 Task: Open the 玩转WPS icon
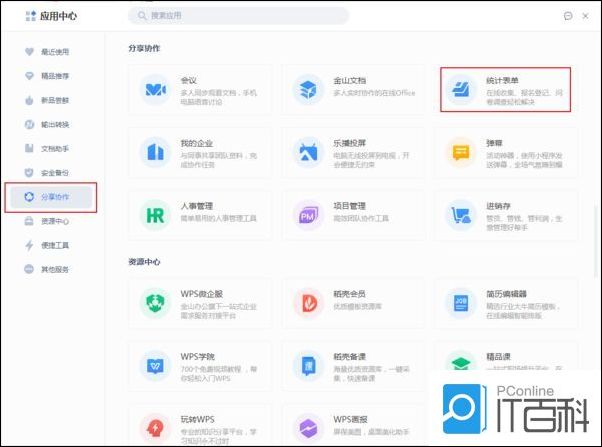coord(155,428)
